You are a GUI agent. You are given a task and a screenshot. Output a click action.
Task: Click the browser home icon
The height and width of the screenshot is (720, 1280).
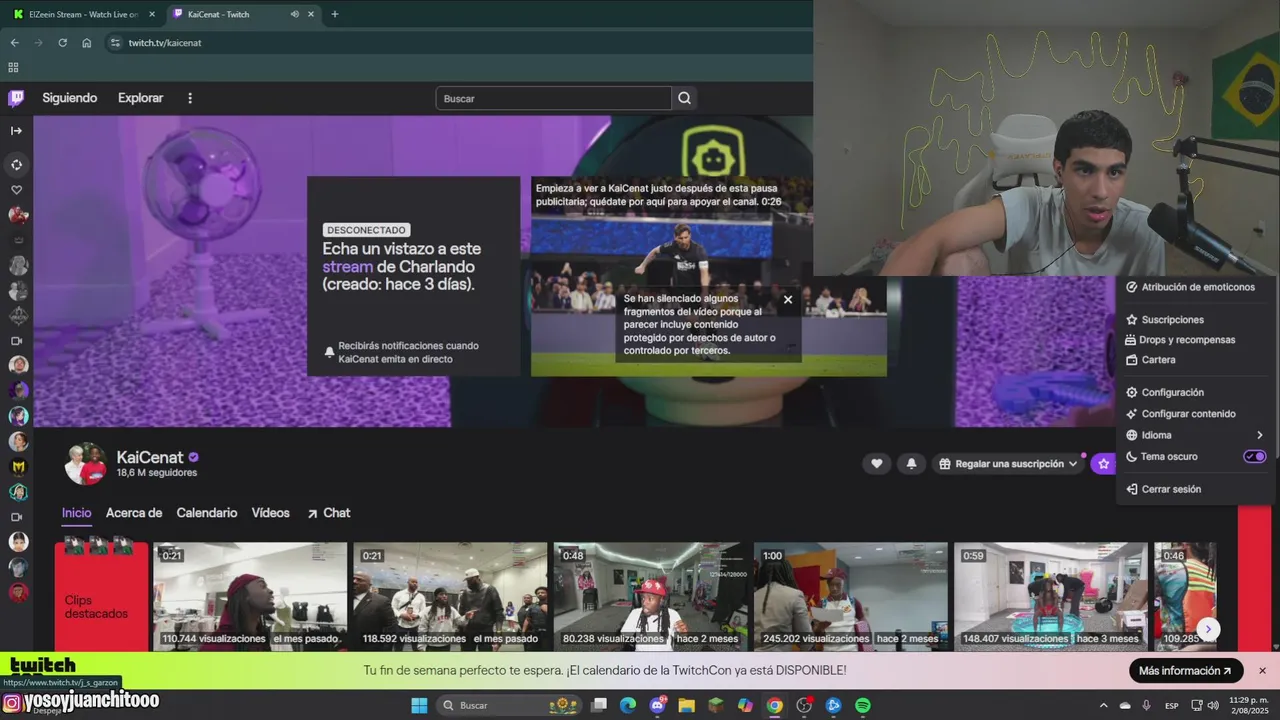tap(87, 43)
